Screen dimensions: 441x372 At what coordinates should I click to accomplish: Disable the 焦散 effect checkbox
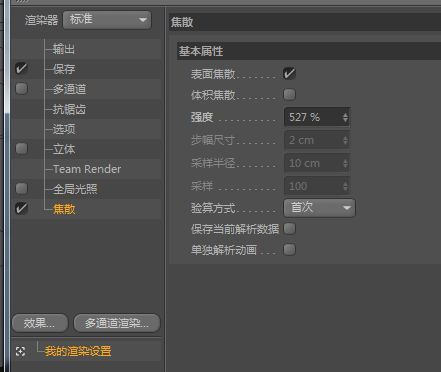(21, 208)
